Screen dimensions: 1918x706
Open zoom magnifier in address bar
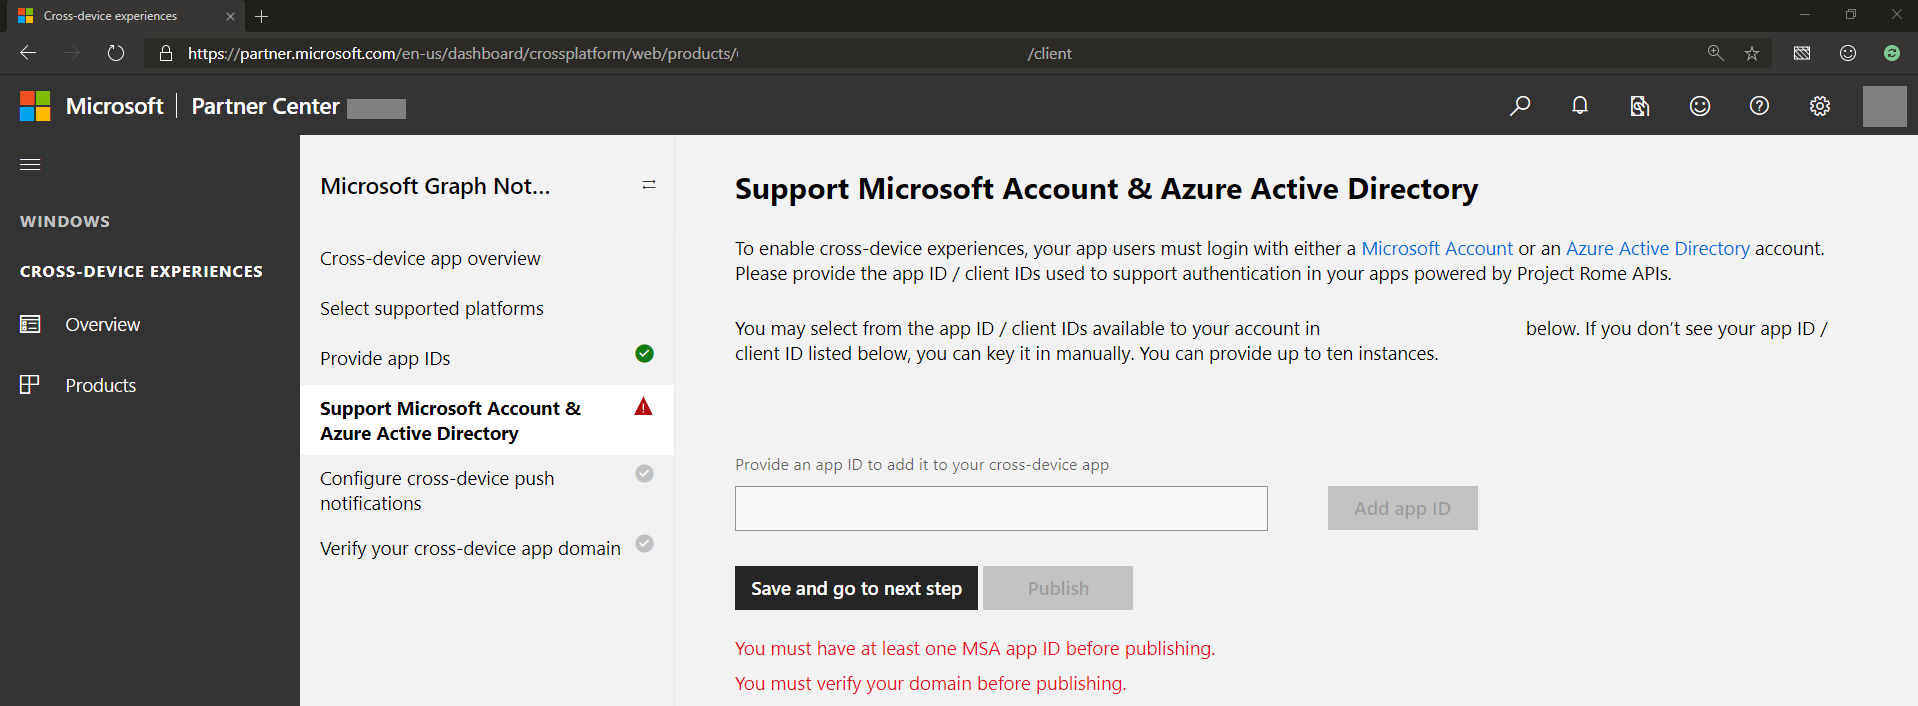click(1715, 53)
